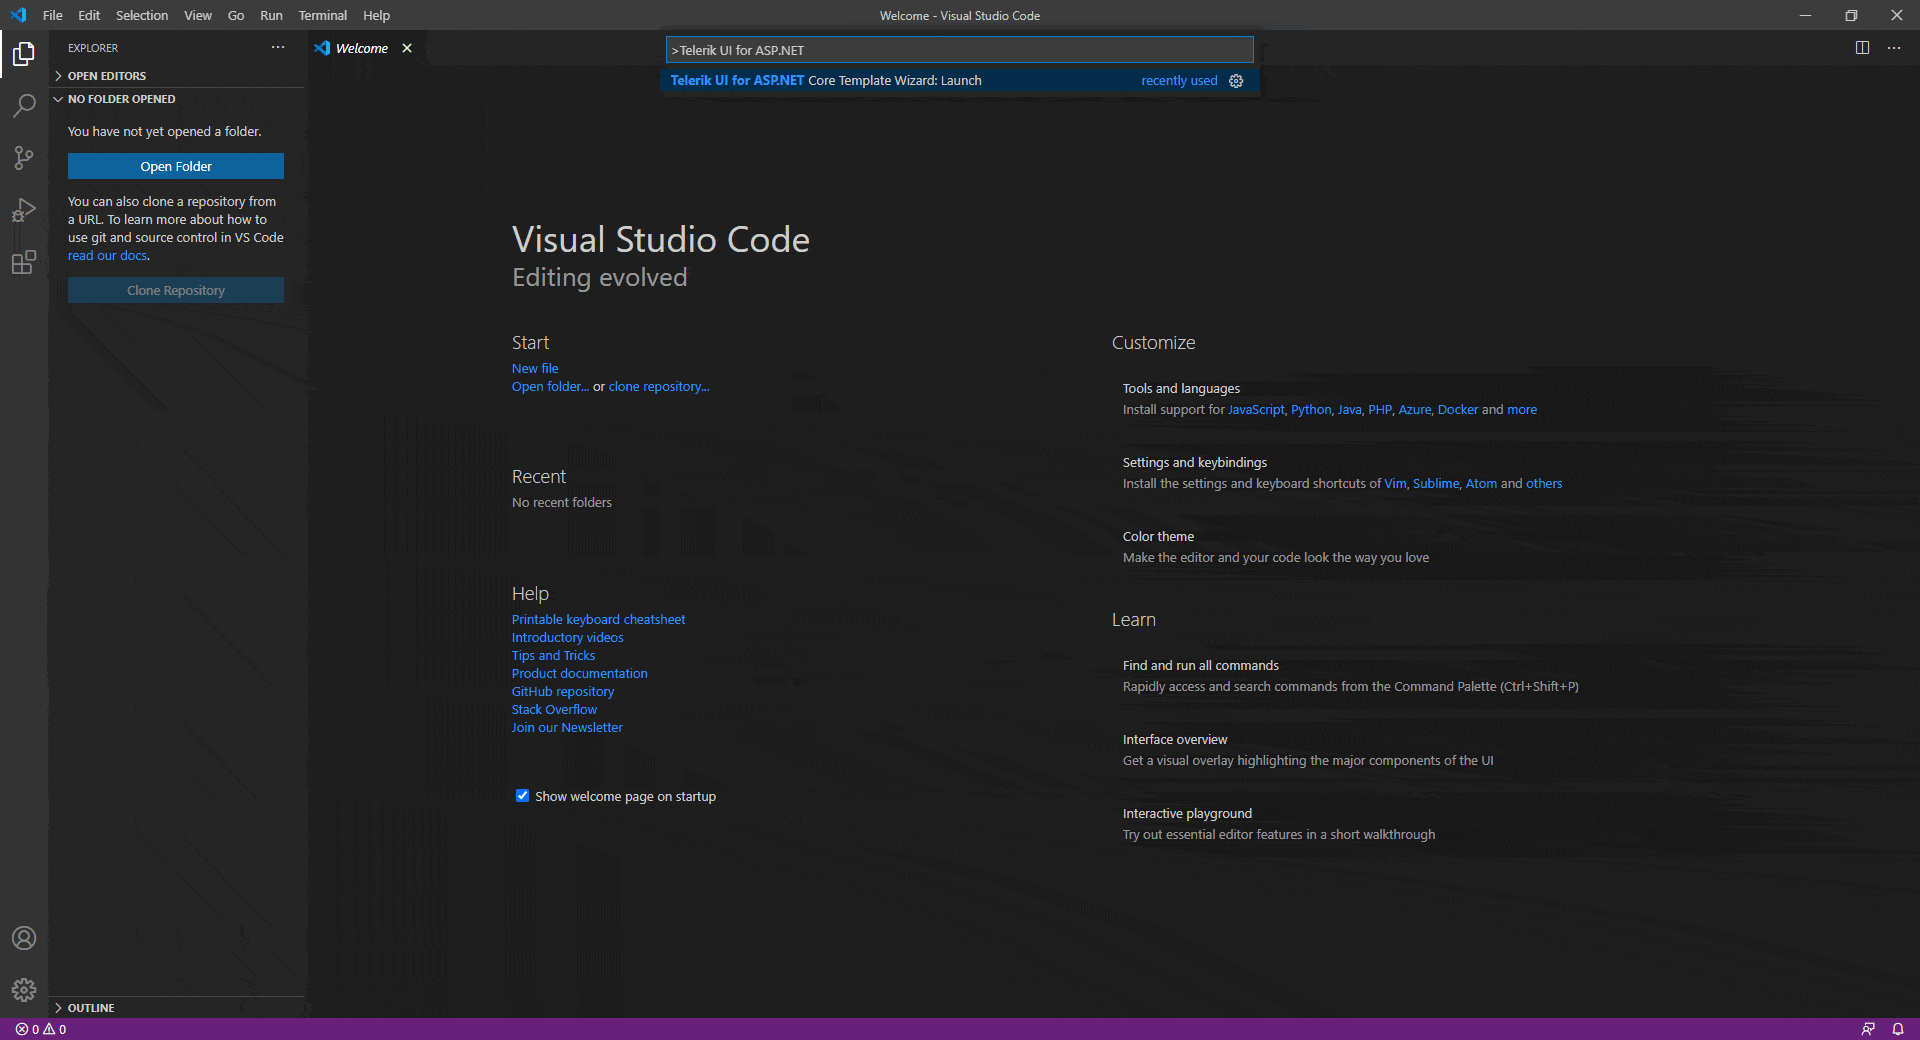Open Tips and Tricks link
This screenshot has width=1920, height=1040.
pos(553,656)
